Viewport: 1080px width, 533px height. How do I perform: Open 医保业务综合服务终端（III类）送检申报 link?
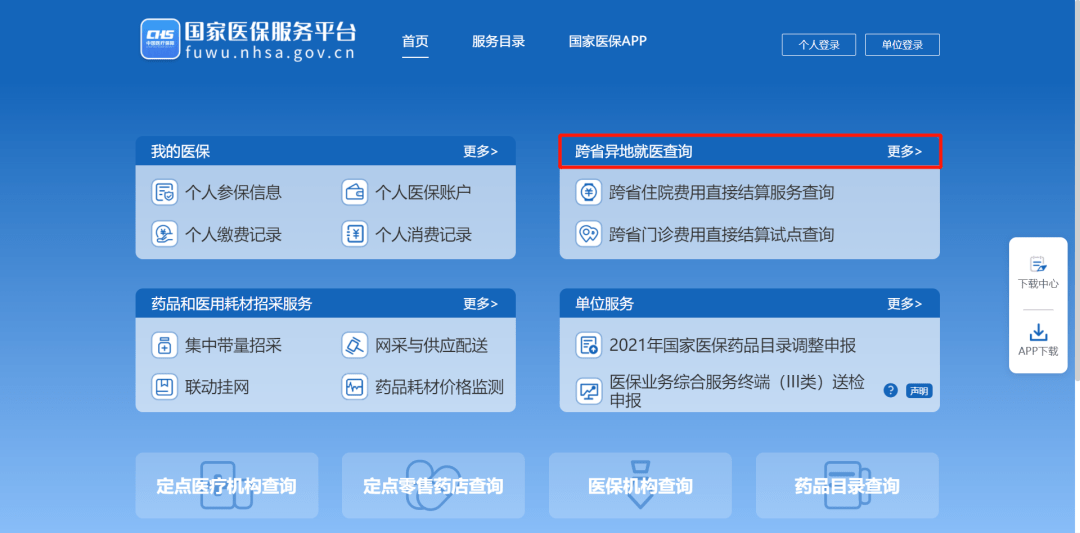pos(737,391)
